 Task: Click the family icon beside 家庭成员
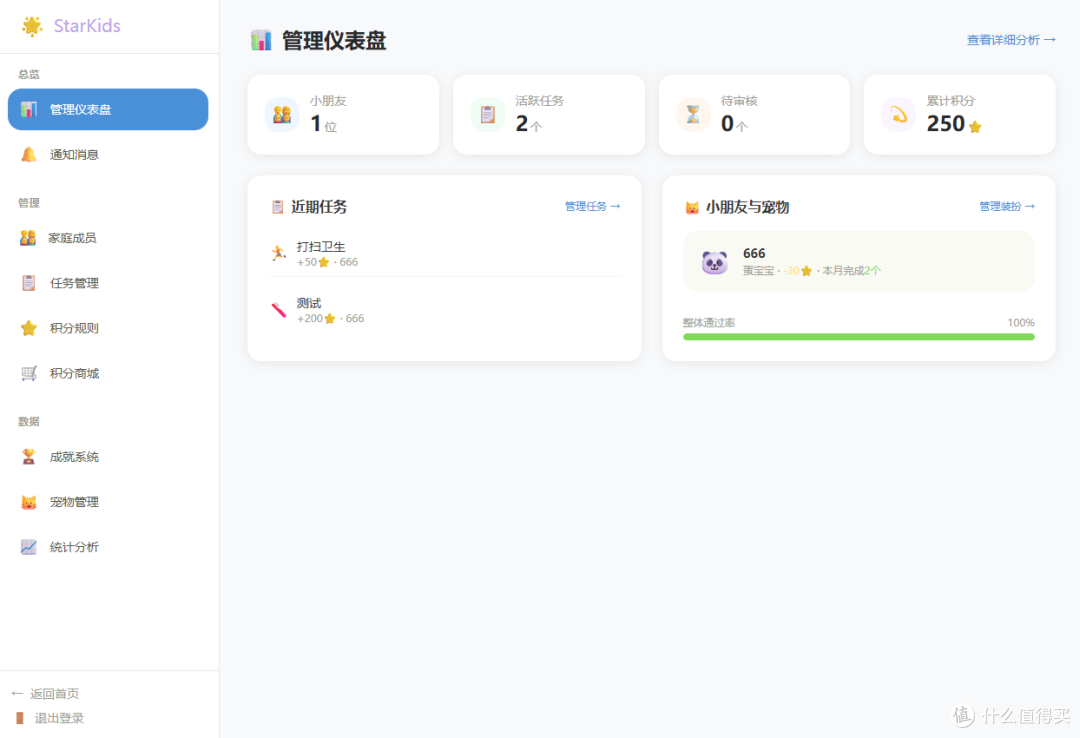coord(28,238)
